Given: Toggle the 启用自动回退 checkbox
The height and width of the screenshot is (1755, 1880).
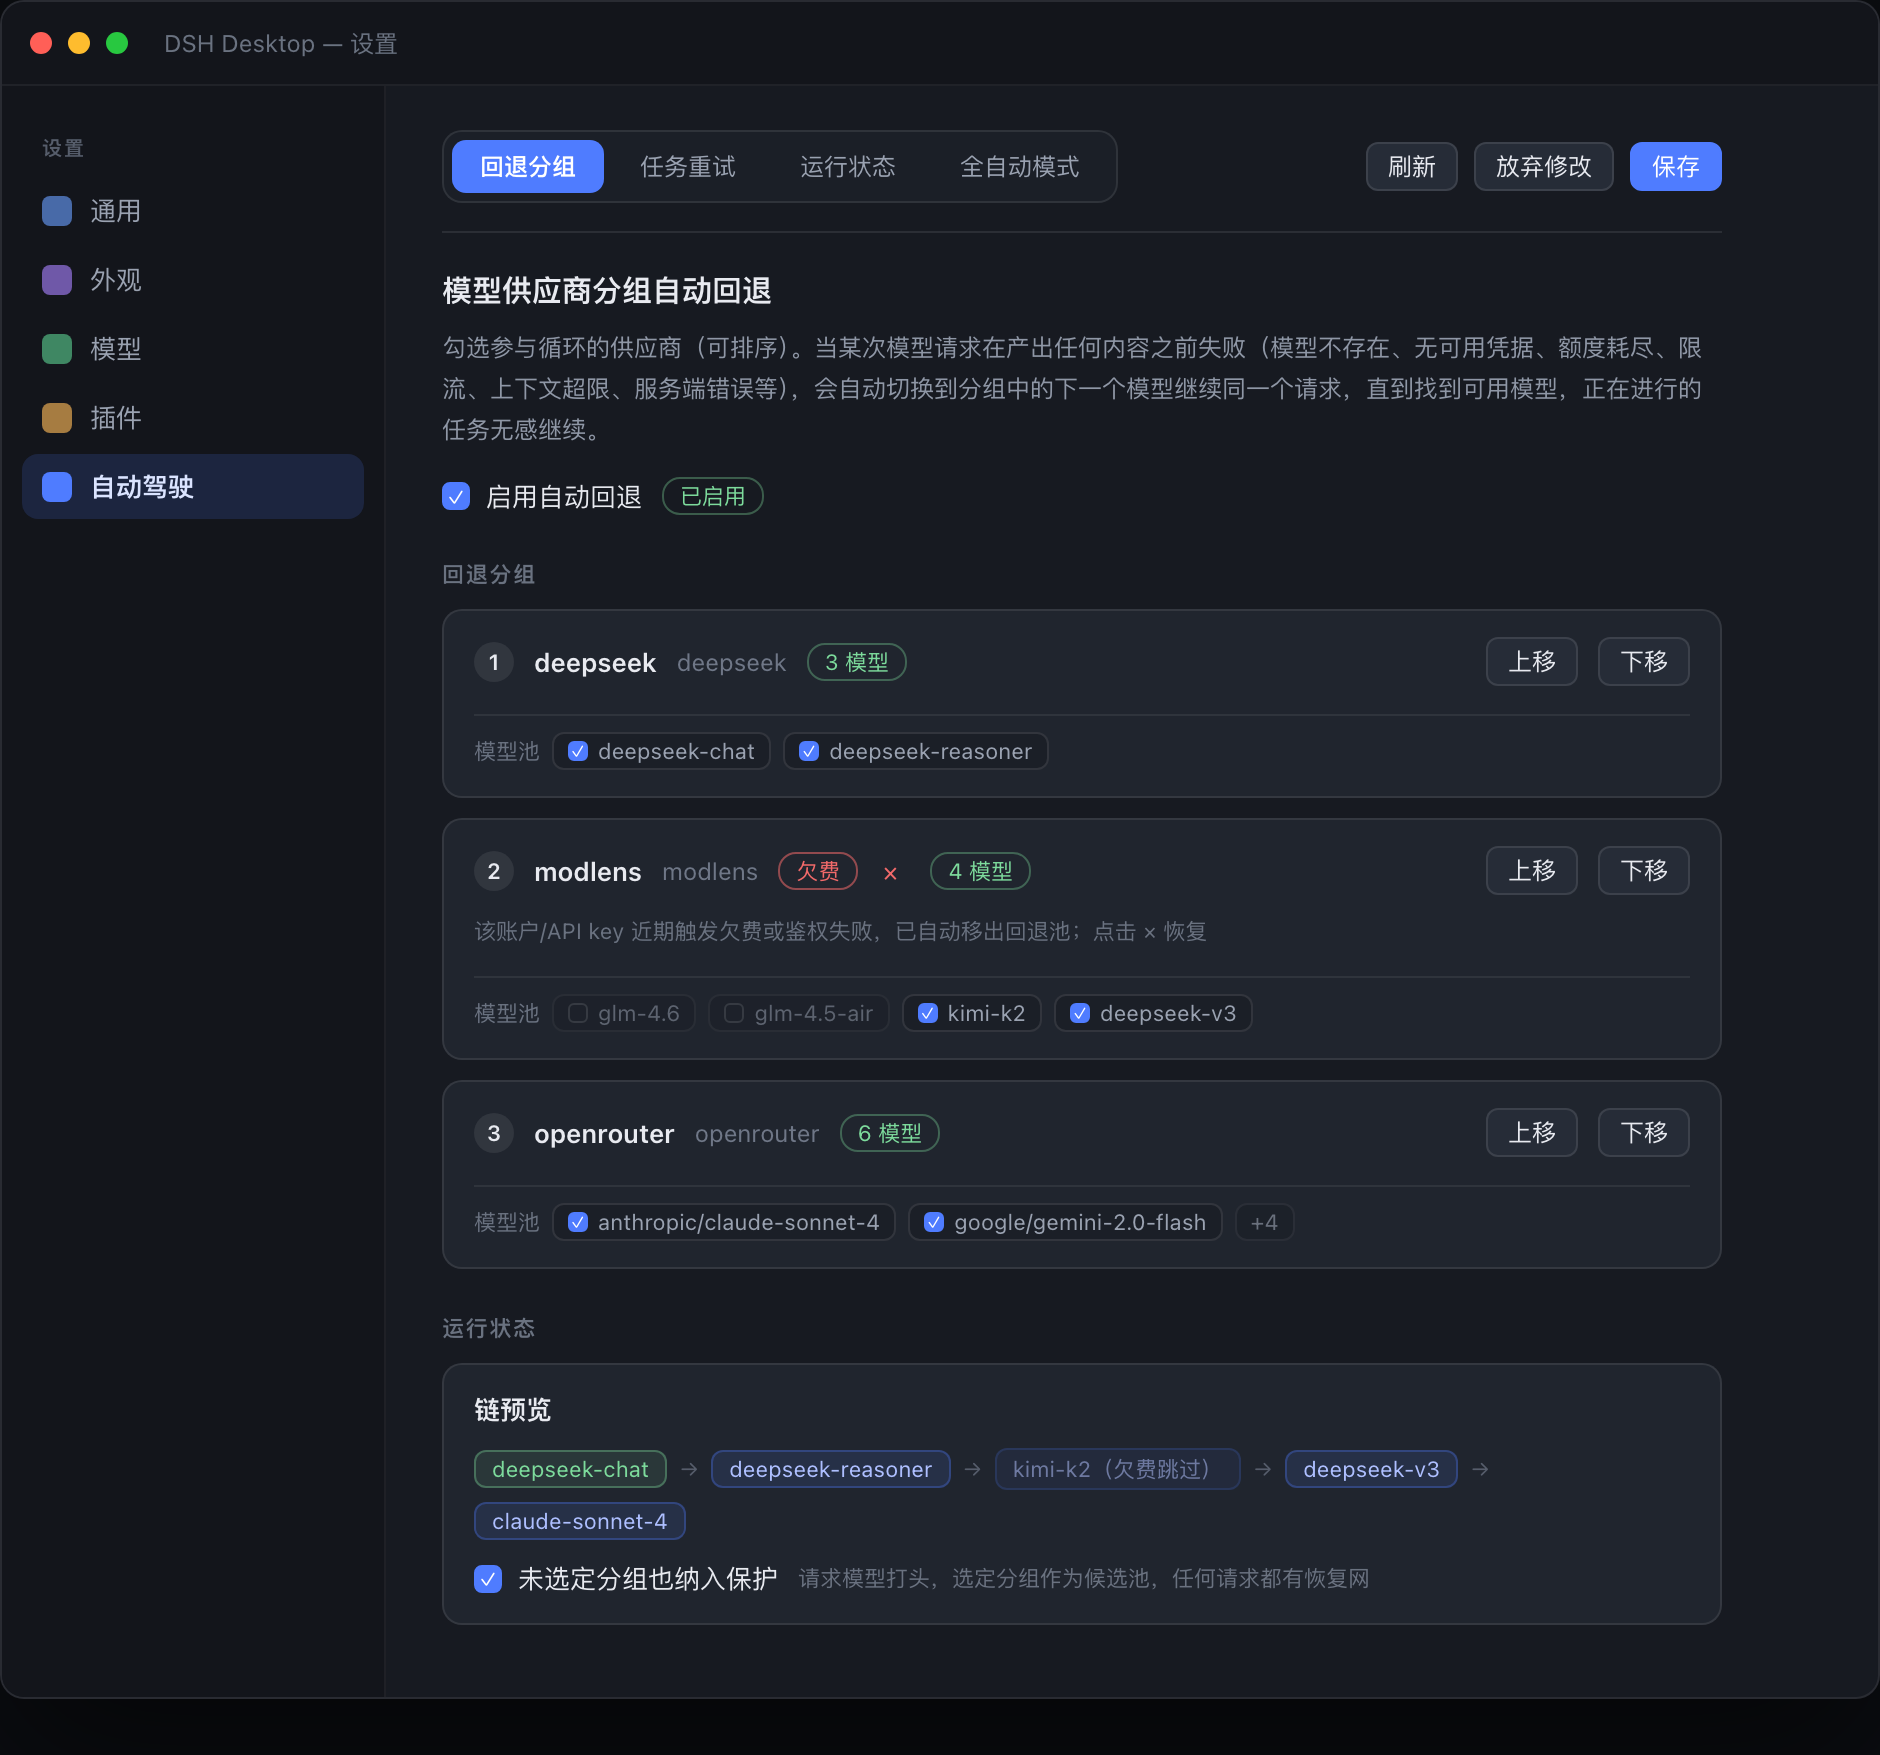Looking at the screenshot, I should [456, 496].
